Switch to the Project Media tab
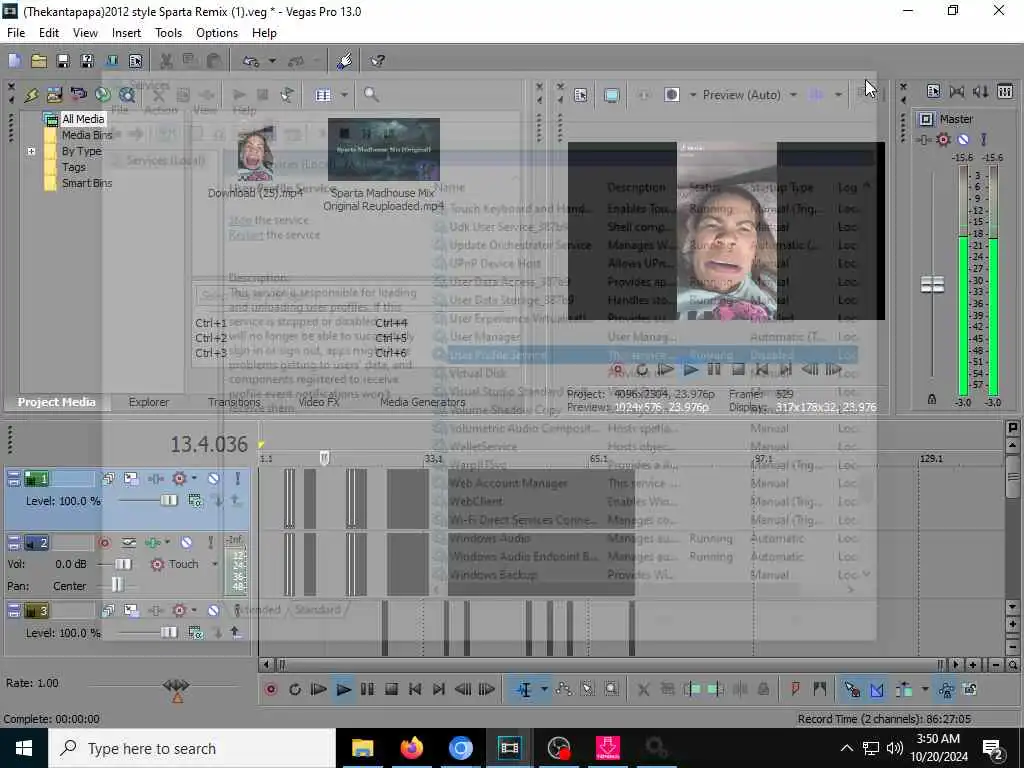This screenshot has height=768, width=1024. [56, 402]
